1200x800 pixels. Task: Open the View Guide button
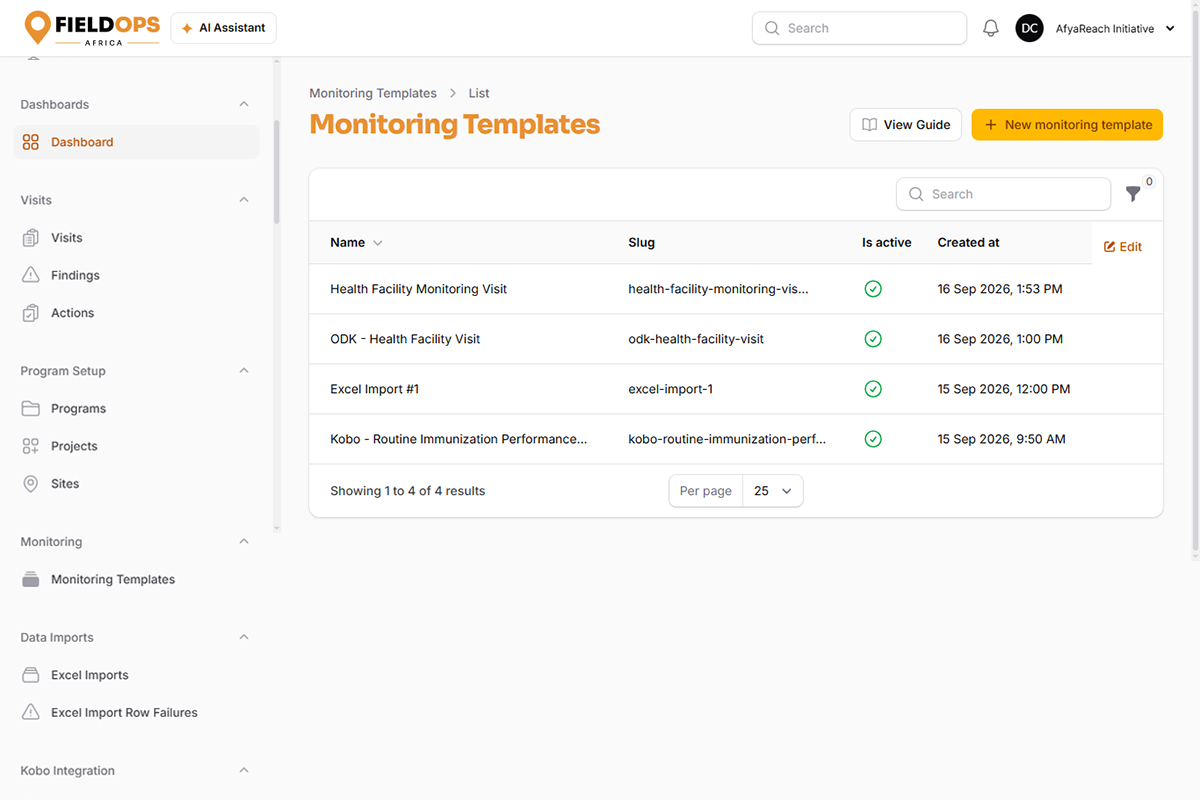[x=906, y=125]
